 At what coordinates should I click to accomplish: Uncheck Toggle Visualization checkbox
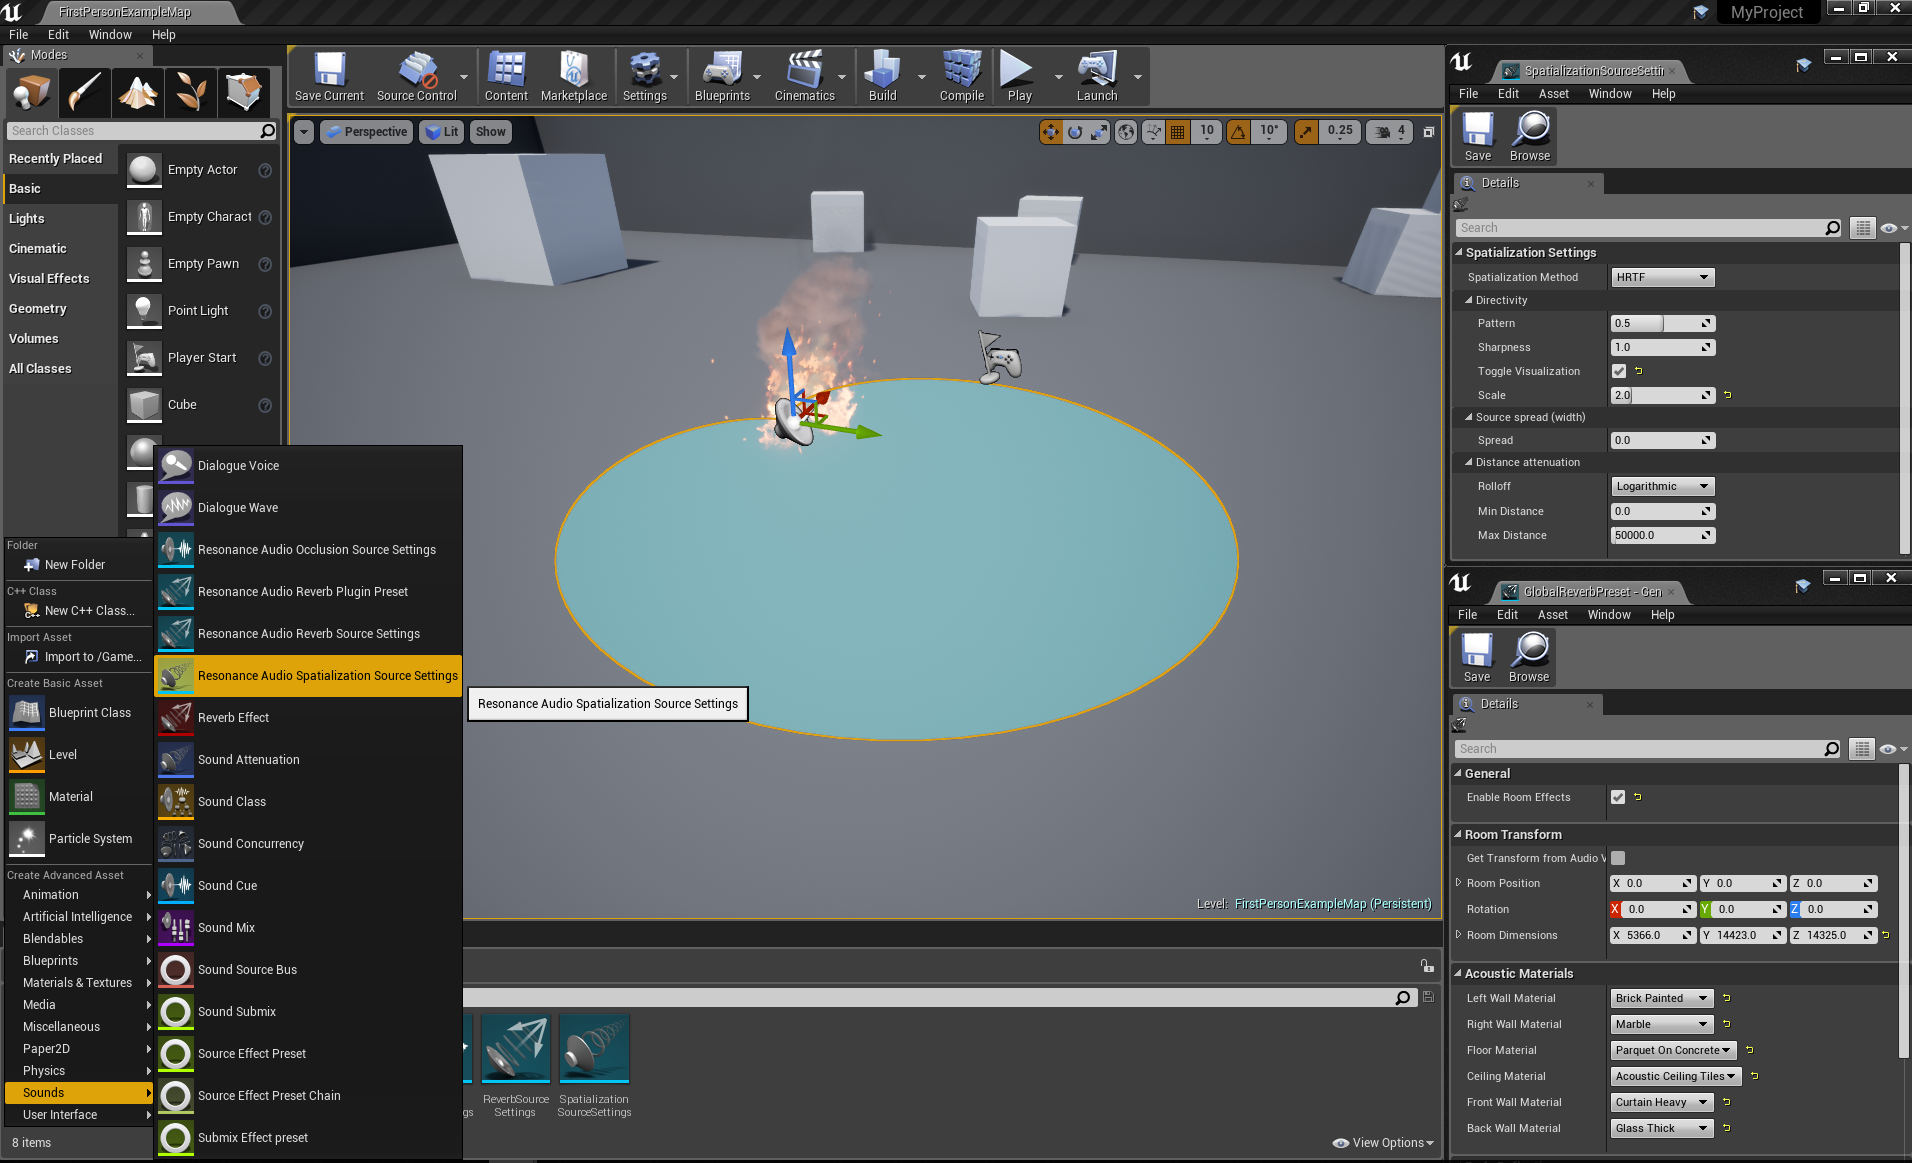point(1619,371)
